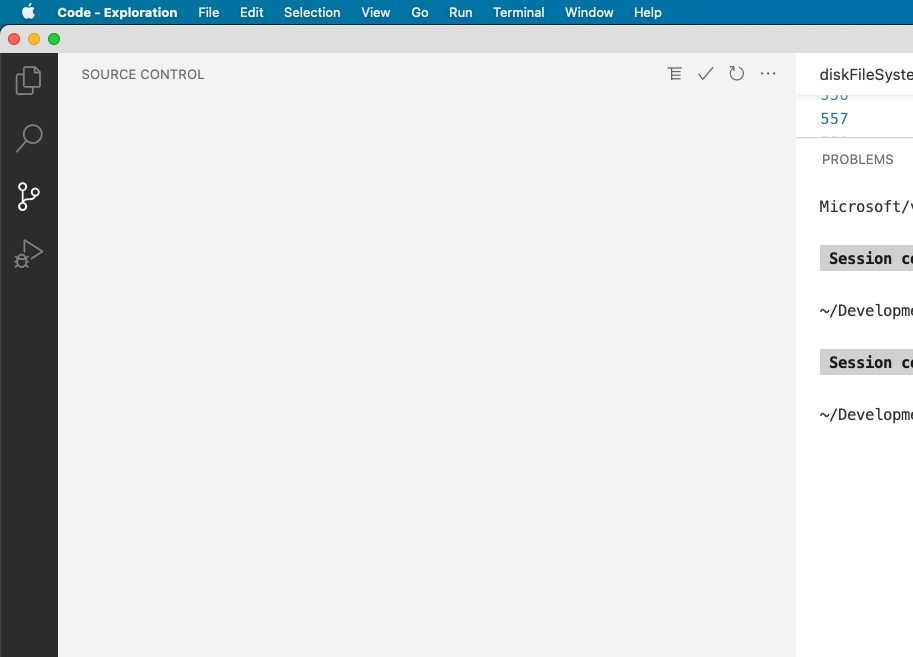Open the Code - Exploration app menu

pyautogui.click(x=117, y=12)
